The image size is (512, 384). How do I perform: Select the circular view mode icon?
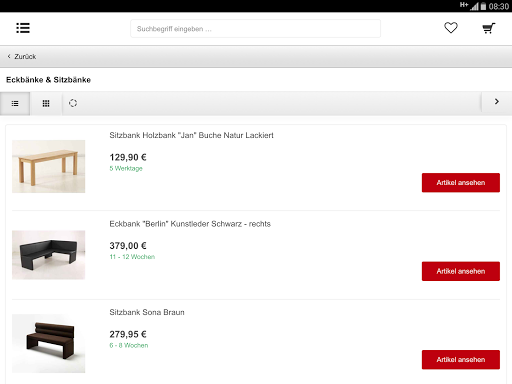coord(73,103)
